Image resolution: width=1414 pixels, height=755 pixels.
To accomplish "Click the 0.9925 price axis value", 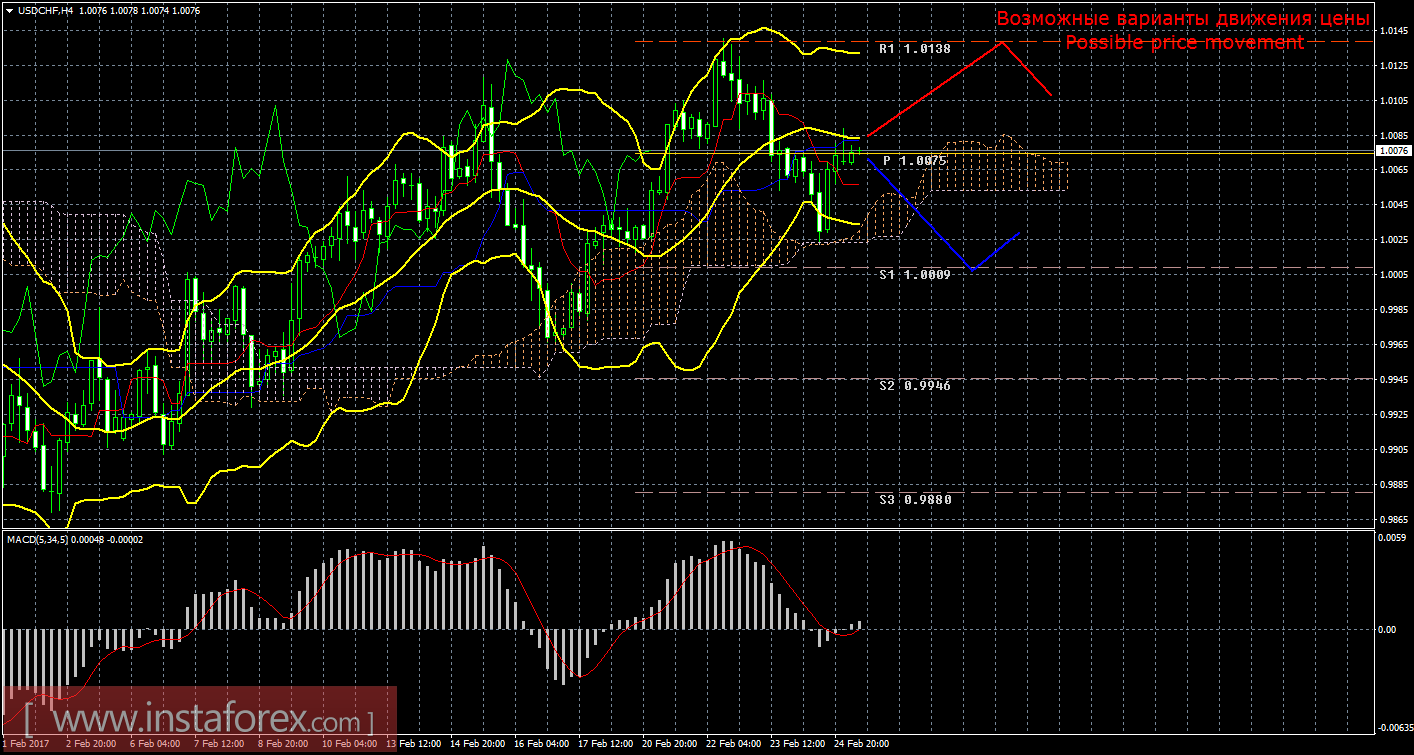I will pos(1393,414).
